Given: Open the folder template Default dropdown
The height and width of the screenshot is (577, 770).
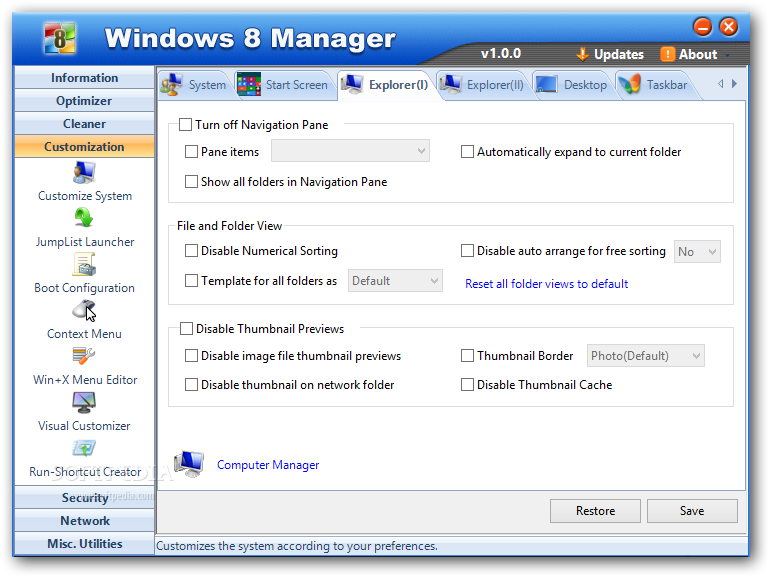Looking at the screenshot, I should coord(395,281).
